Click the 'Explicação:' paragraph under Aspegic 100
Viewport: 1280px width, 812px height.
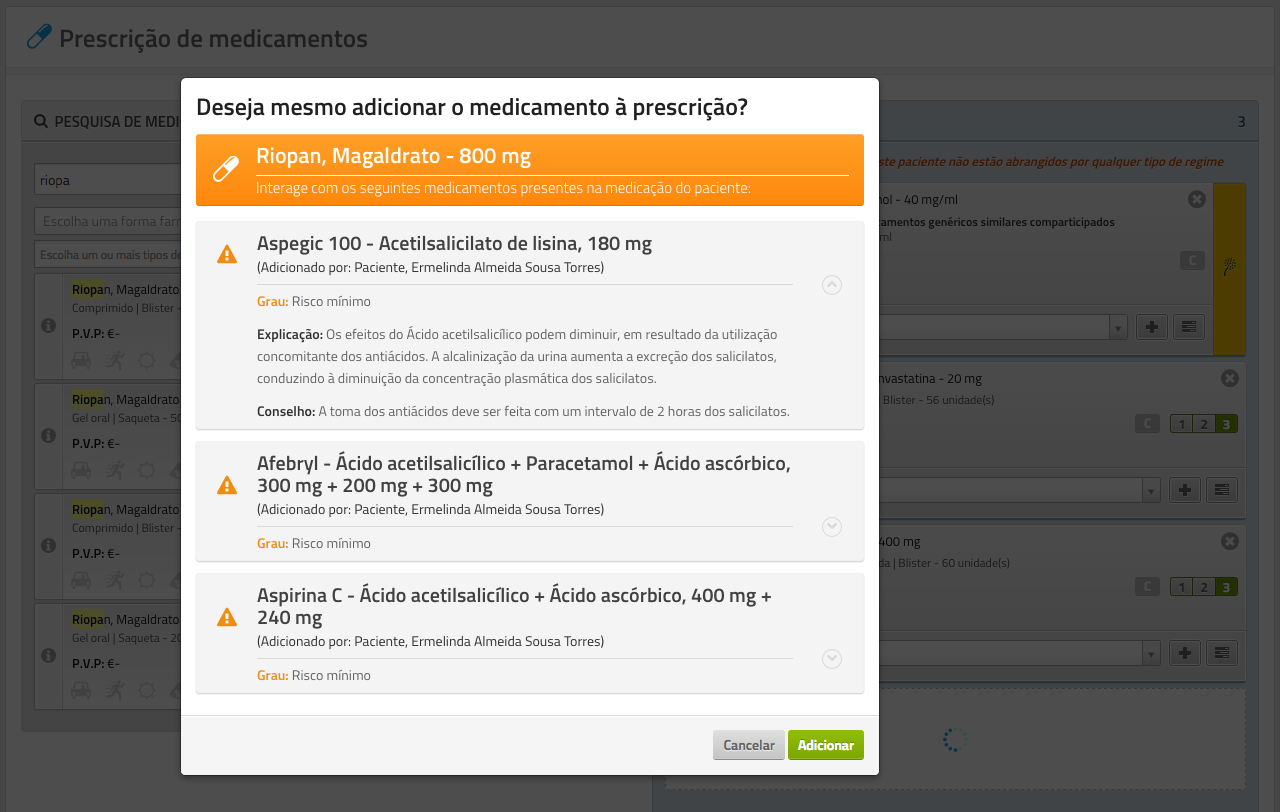click(518, 356)
